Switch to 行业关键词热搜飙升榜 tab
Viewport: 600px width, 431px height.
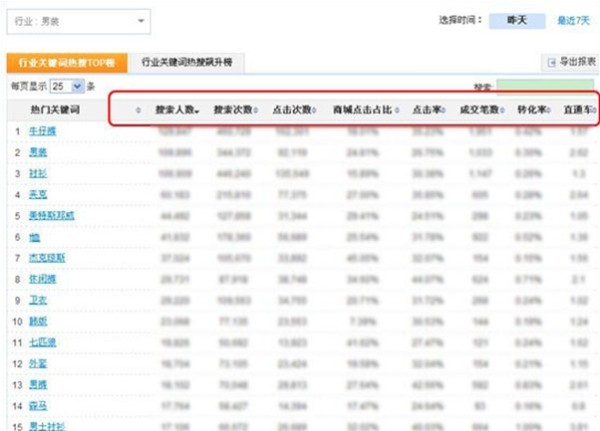pos(187,62)
